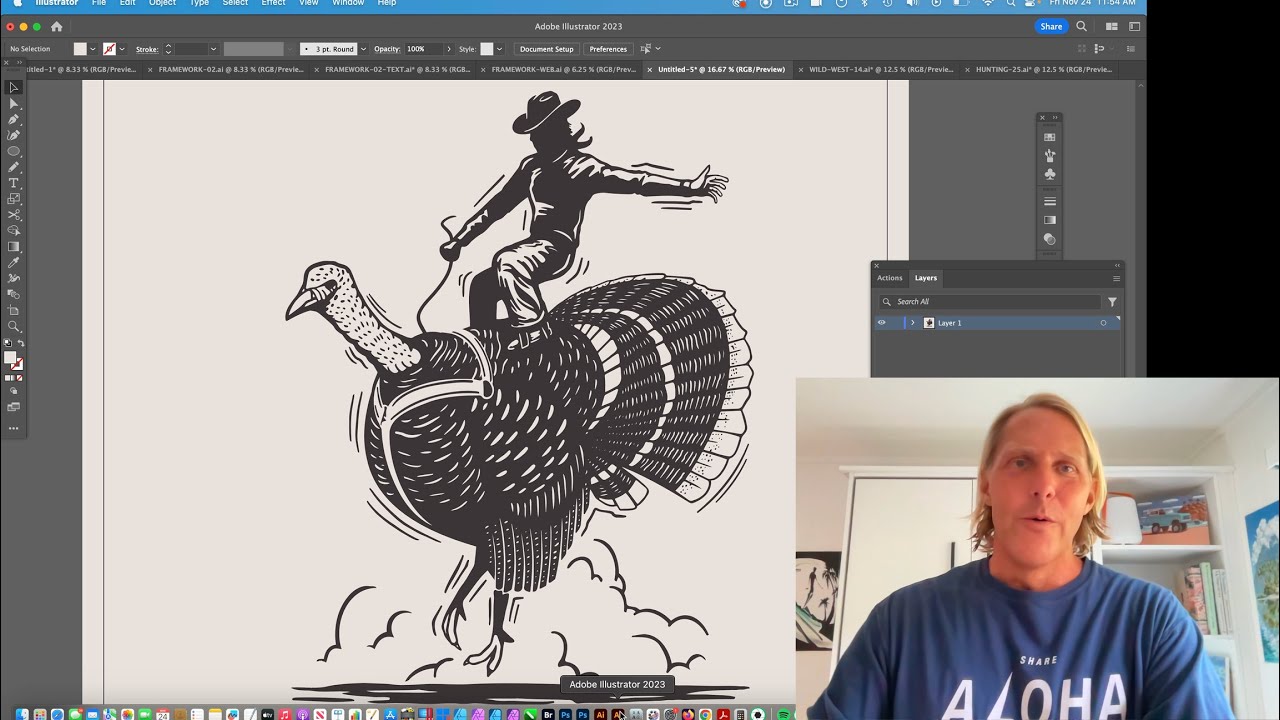The width and height of the screenshot is (1280, 720).
Task: Change the screen mode
Action: [13, 407]
